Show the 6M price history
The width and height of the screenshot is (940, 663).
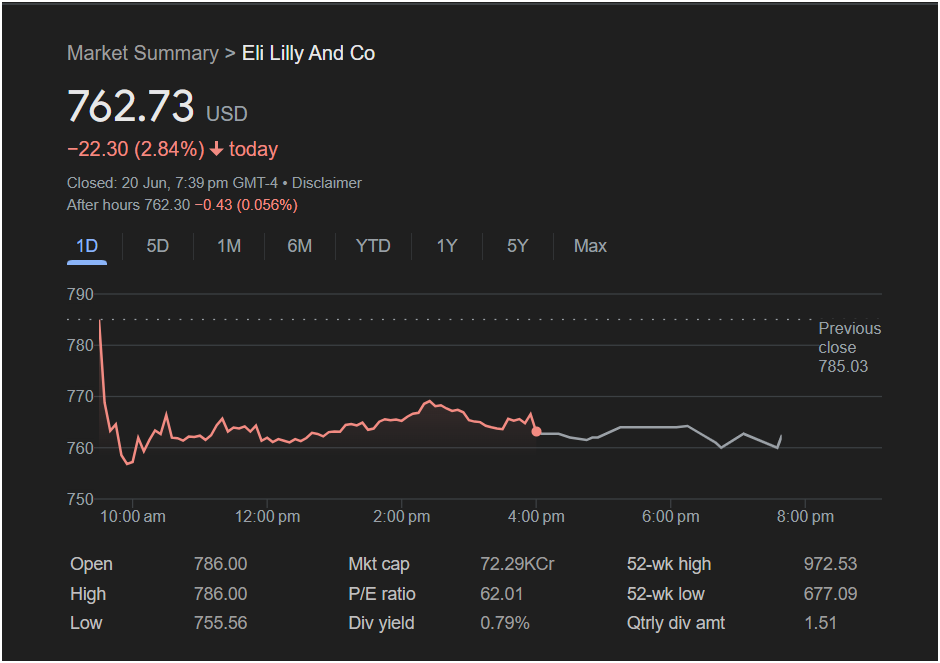pyautogui.click(x=300, y=246)
